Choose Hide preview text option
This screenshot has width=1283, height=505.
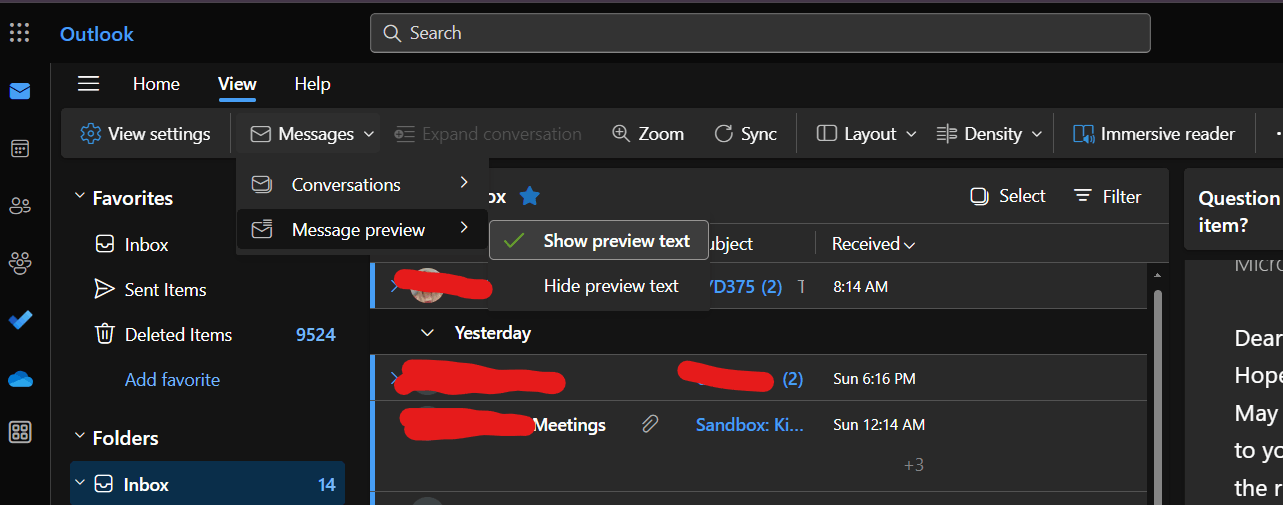[x=599, y=286]
